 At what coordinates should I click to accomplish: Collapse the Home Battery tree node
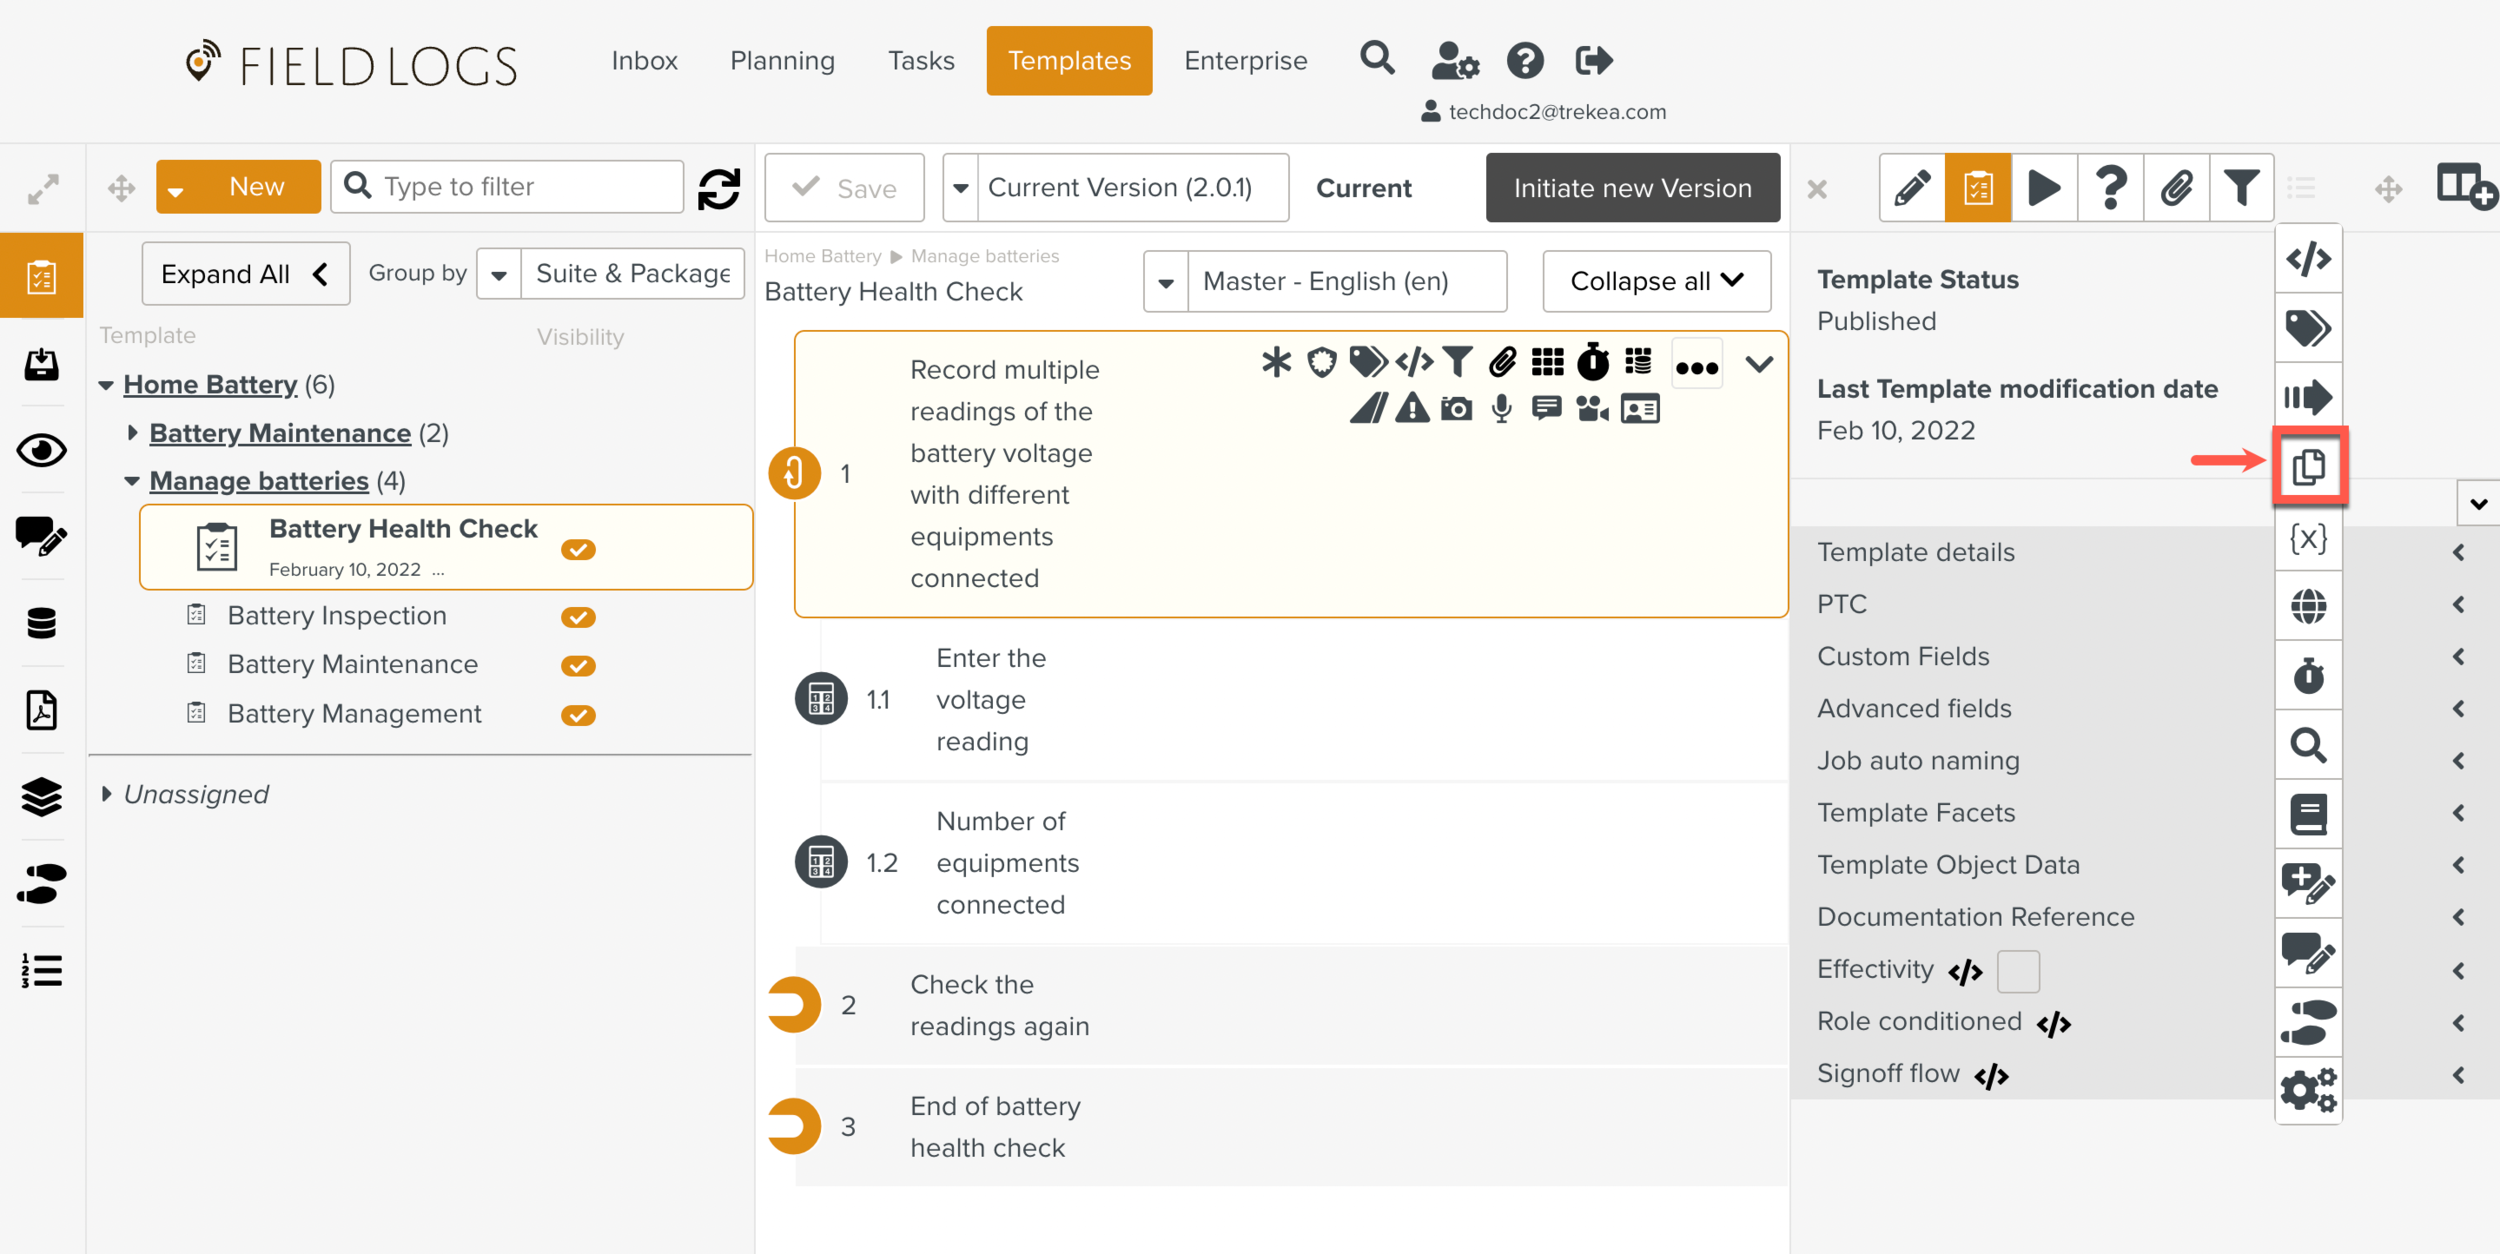click(x=106, y=385)
